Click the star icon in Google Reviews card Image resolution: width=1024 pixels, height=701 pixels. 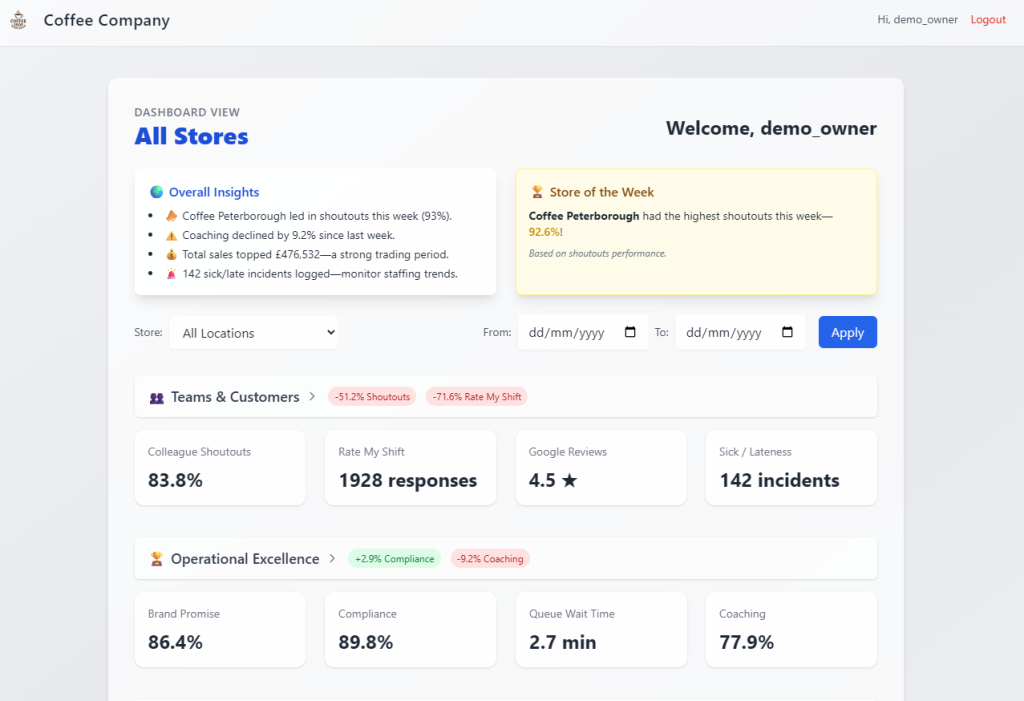point(569,481)
